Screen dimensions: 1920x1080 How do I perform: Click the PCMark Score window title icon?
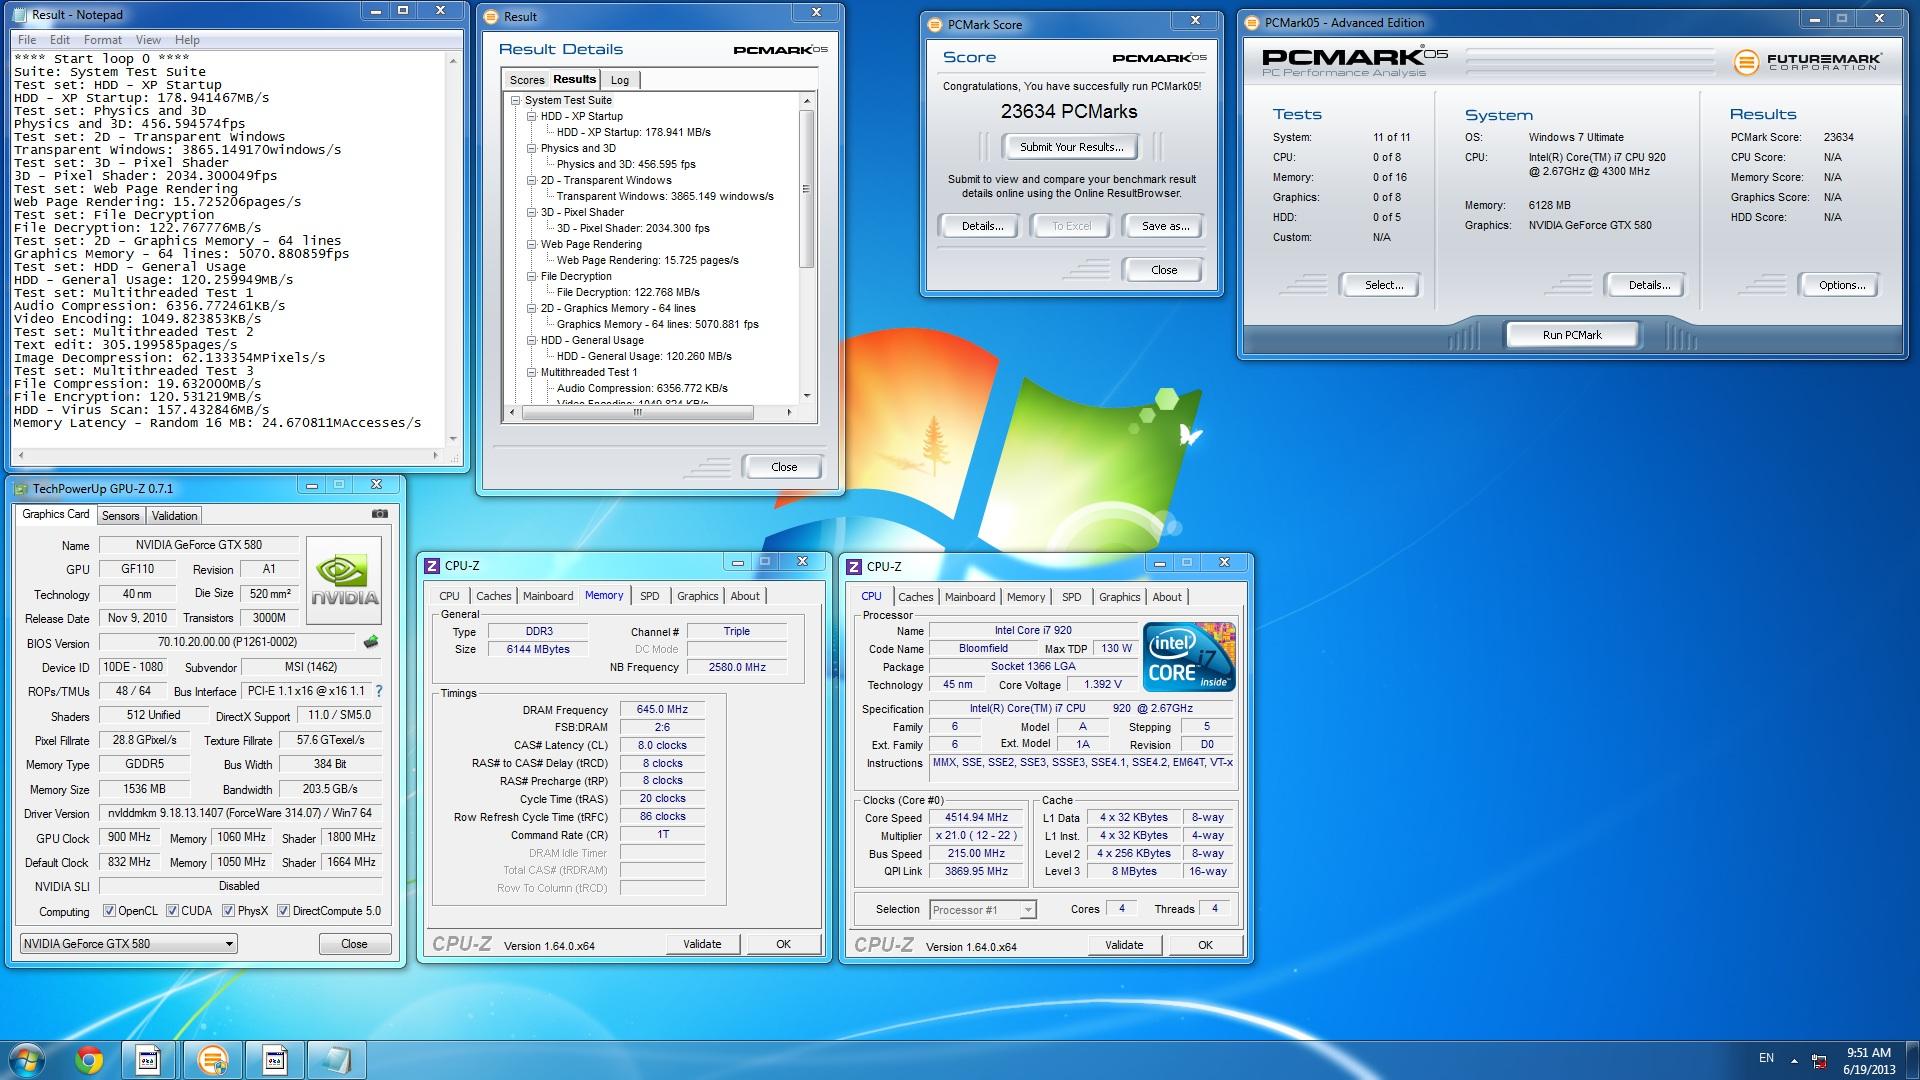935,24
